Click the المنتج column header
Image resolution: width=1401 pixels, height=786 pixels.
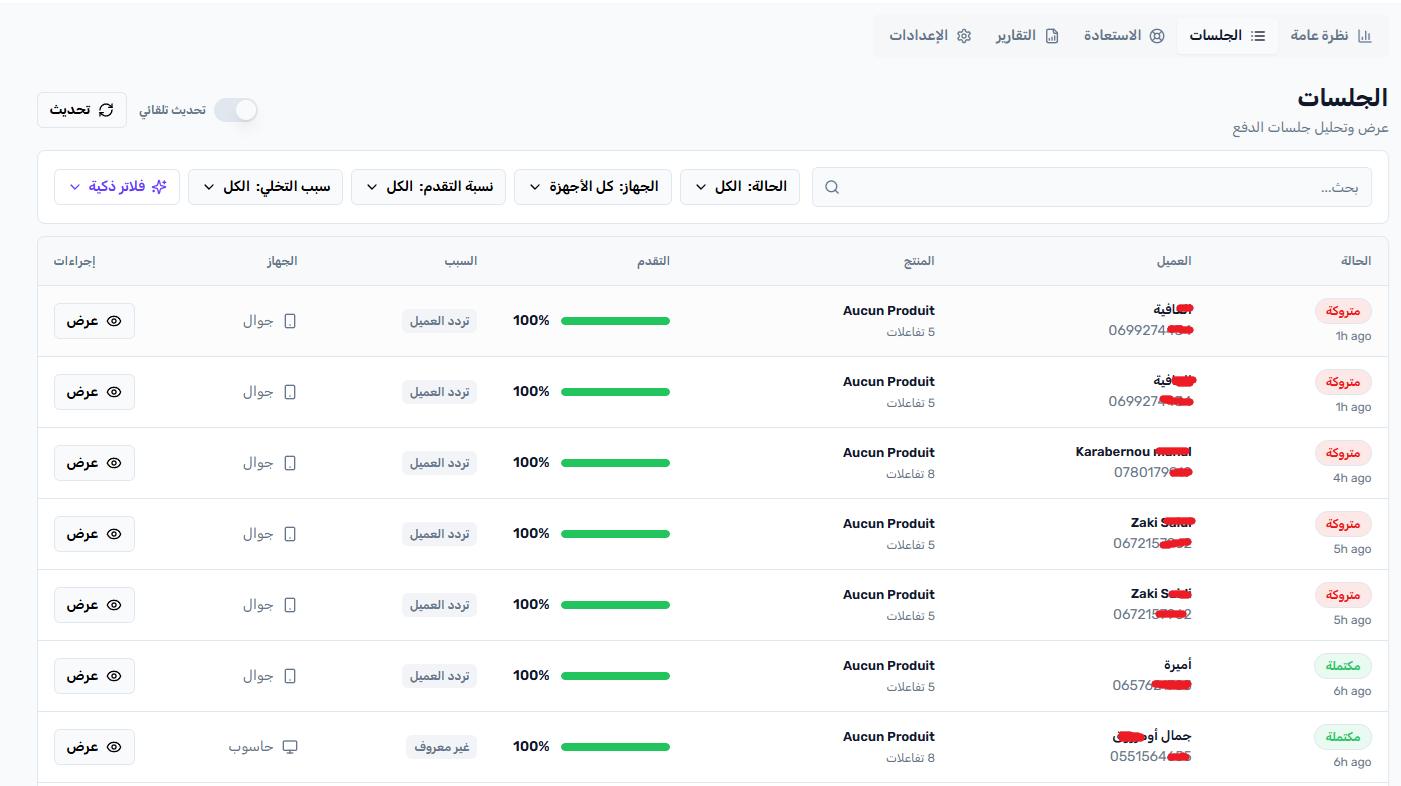tap(917, 261)
